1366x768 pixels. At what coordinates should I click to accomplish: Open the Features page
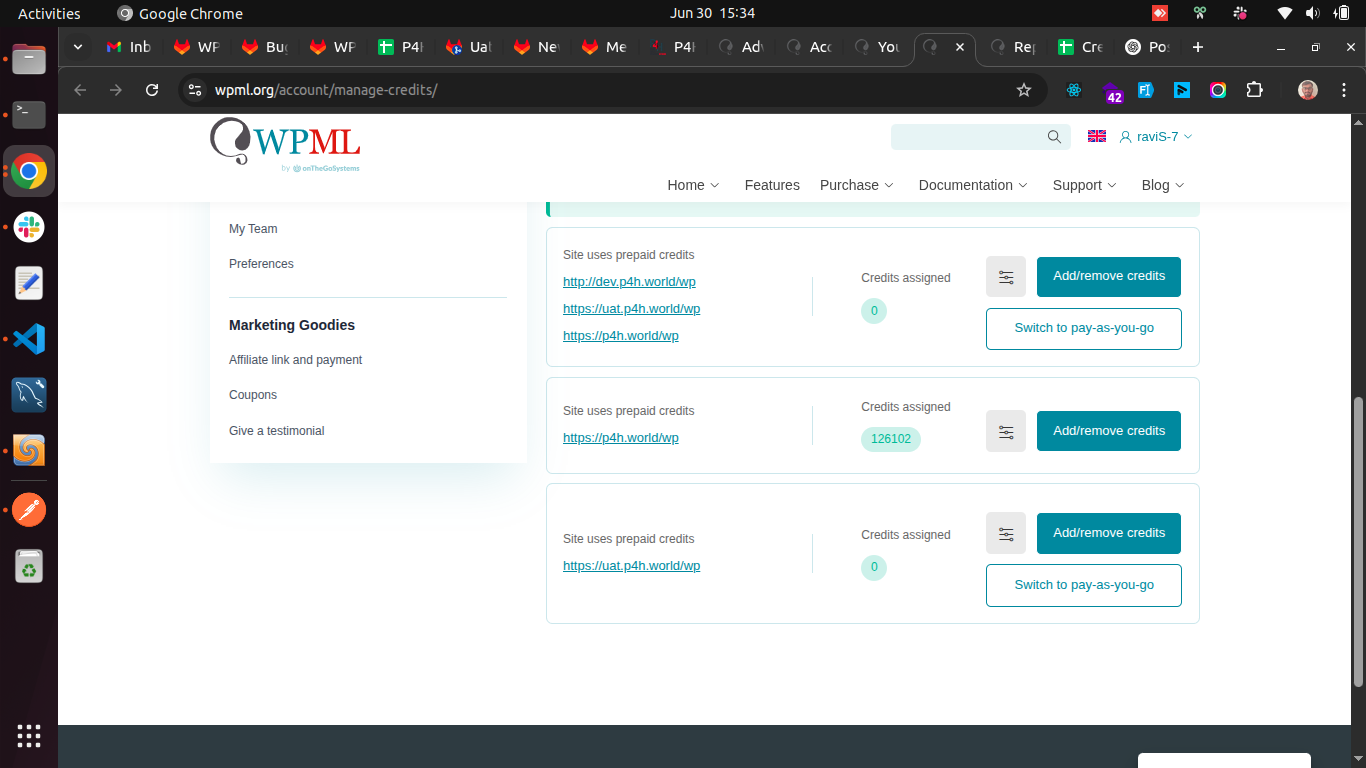tap(772, 185)
